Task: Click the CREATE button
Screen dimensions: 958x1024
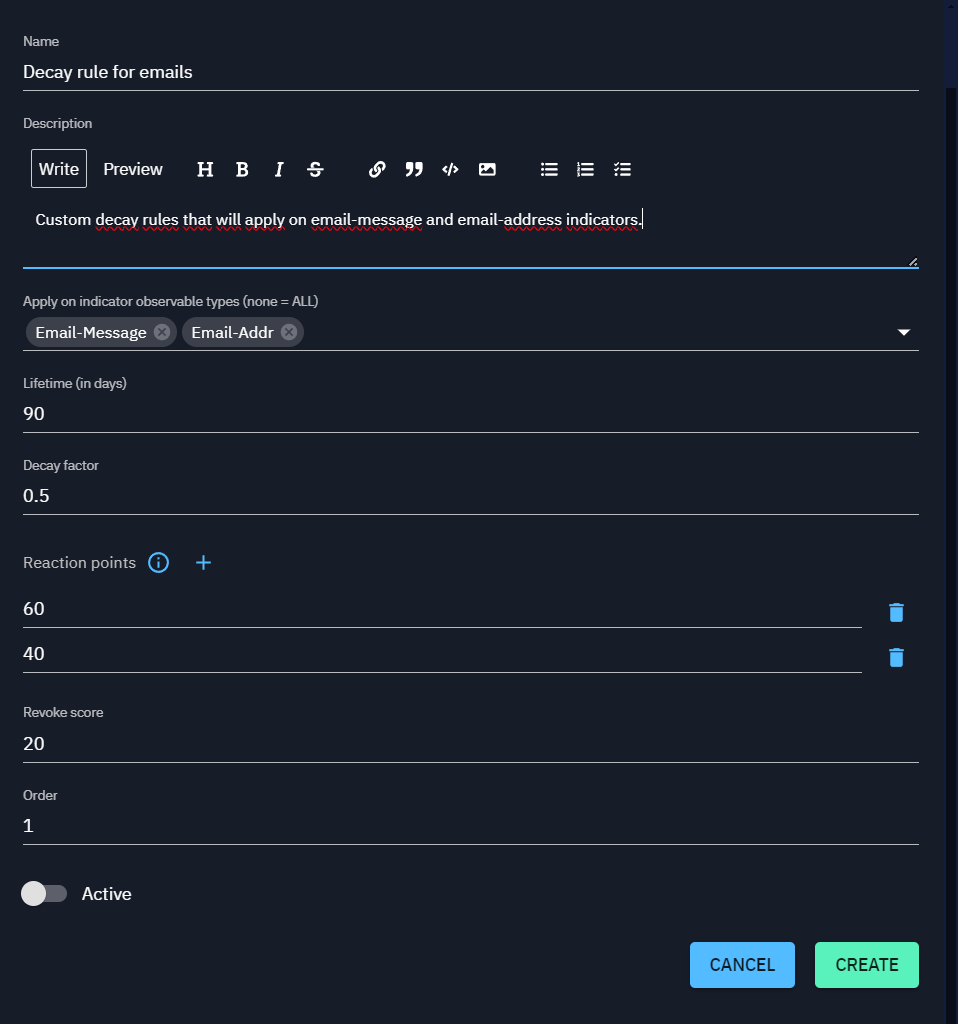Action: click(x=866, y=965)
